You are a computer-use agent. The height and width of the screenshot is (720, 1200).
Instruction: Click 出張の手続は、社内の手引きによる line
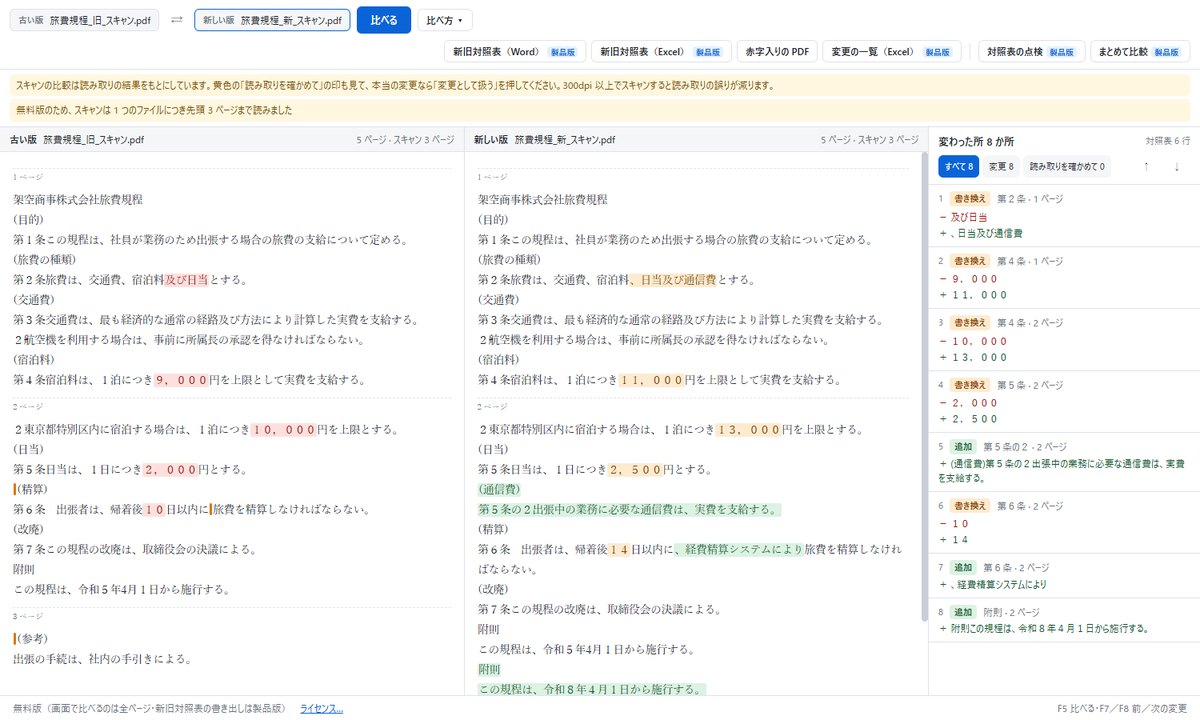coord(102,659)
